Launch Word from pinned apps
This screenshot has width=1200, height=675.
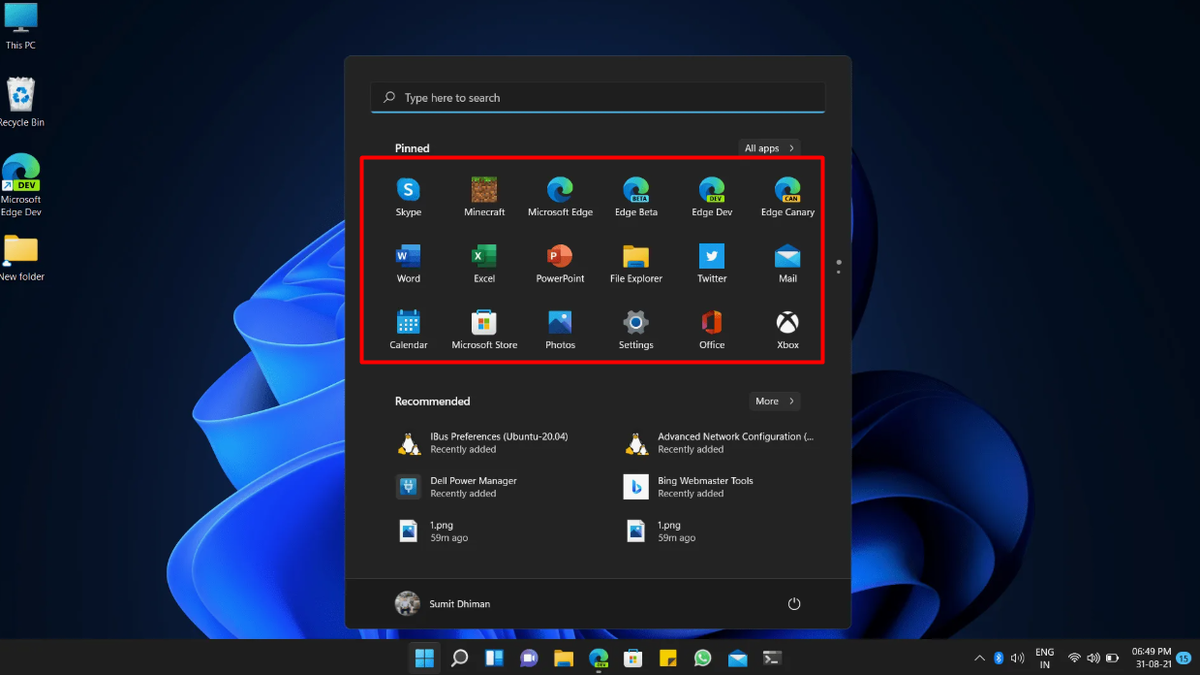[x=408, y=263]
